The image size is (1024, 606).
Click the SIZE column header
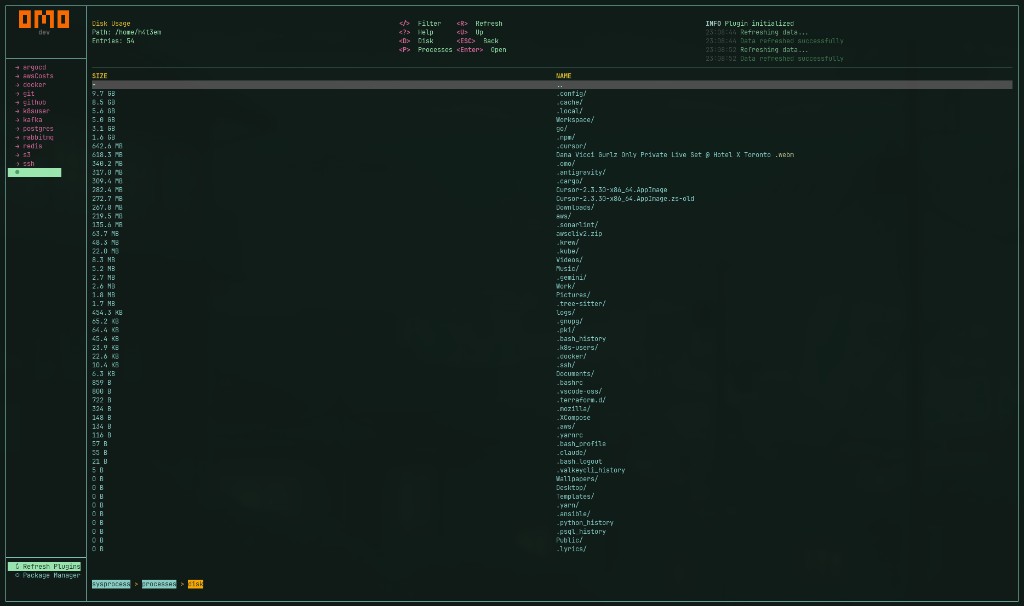pyautogui.click(x=99, y=76)
